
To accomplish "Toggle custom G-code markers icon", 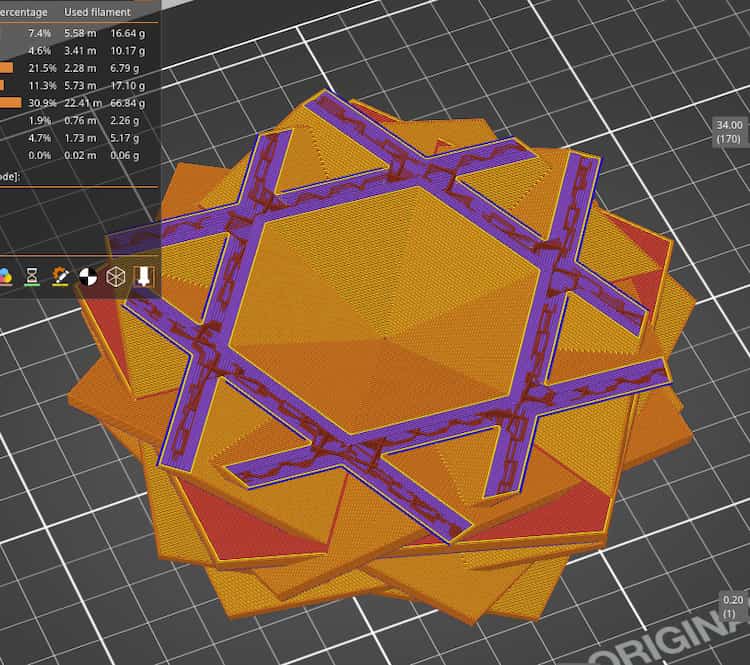I will 60,277.
